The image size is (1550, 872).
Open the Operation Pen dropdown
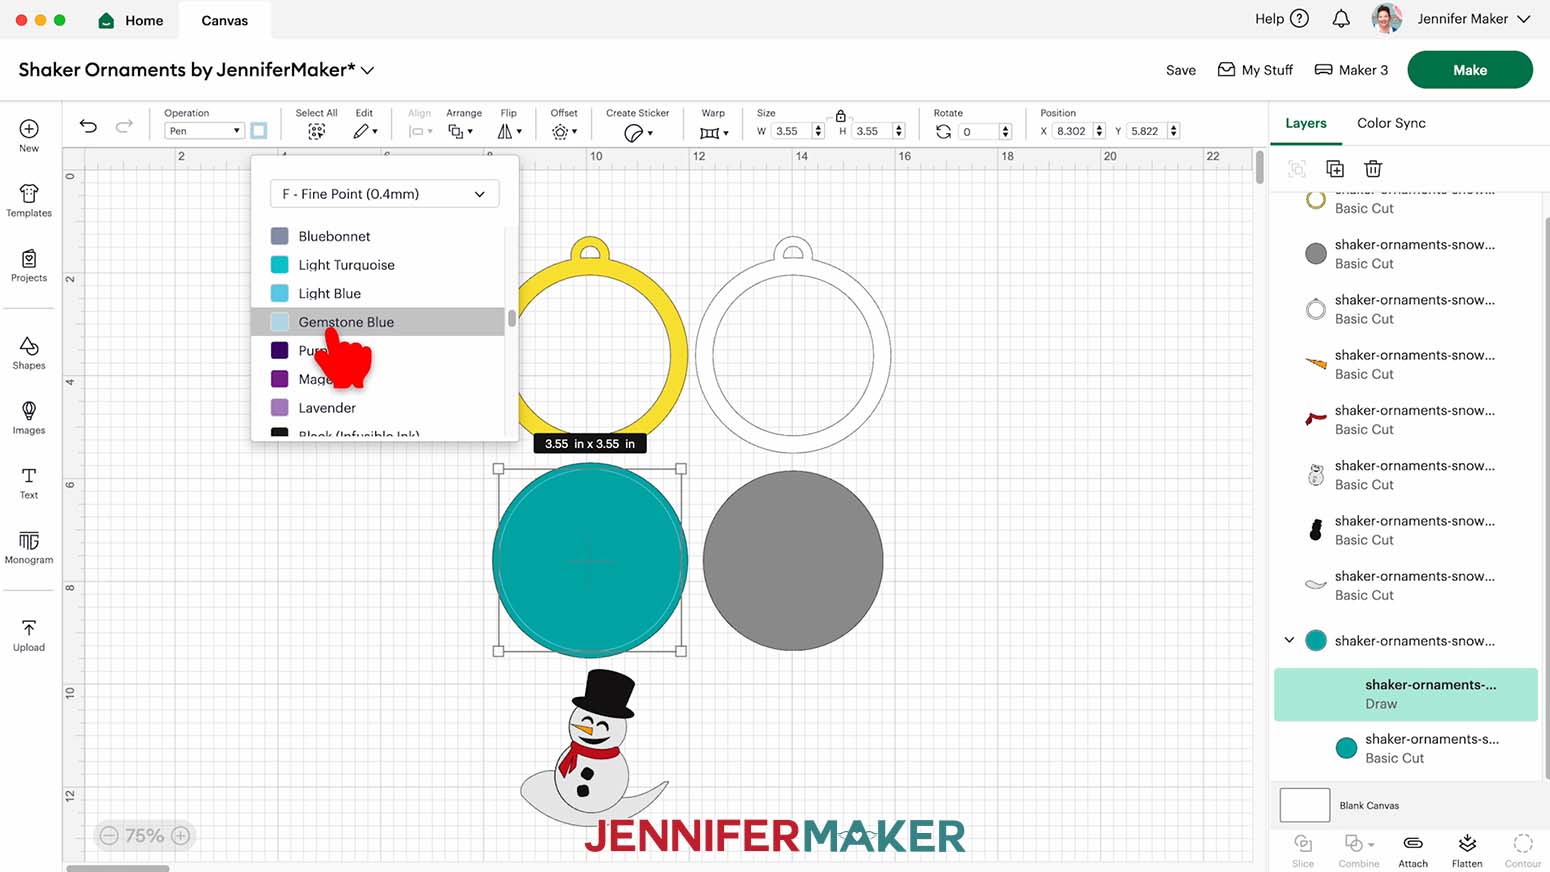coord(204,131)
